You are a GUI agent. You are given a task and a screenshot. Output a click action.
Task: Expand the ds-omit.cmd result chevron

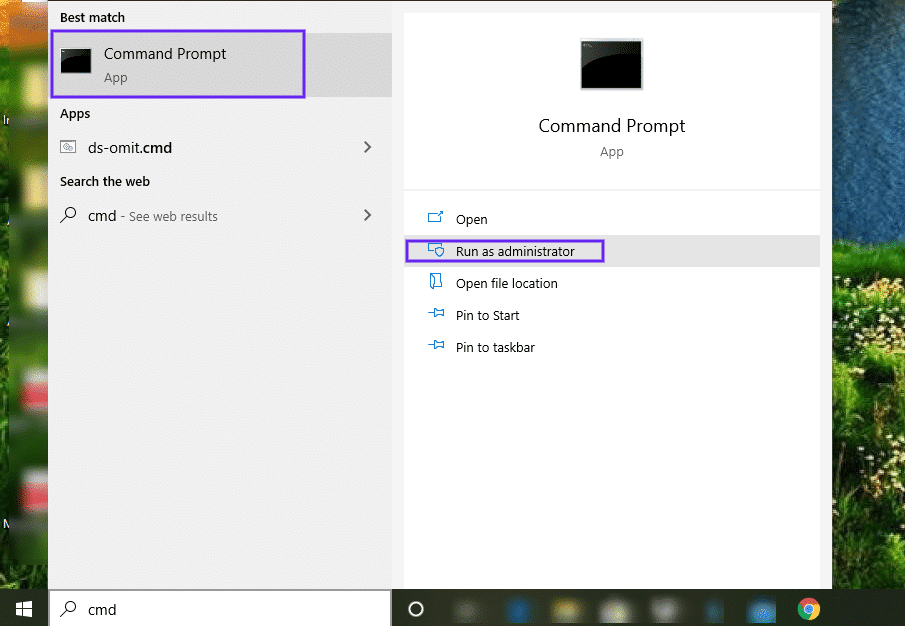(x=368, y=146)
